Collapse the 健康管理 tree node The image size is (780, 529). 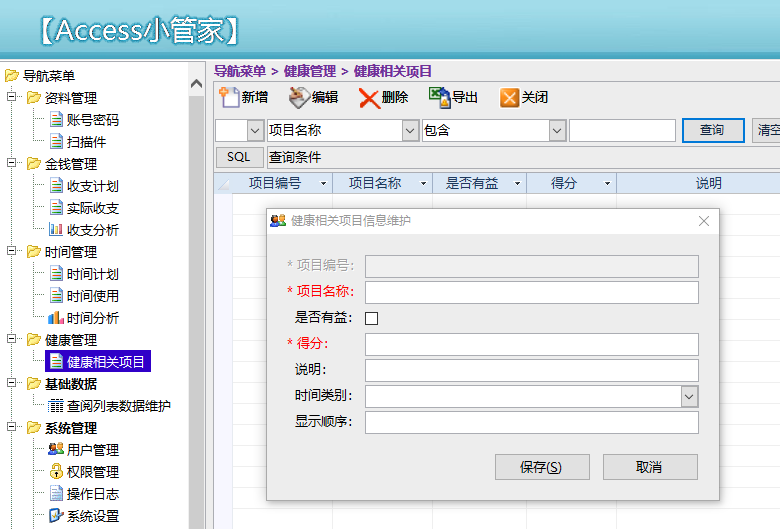[11, 339]
